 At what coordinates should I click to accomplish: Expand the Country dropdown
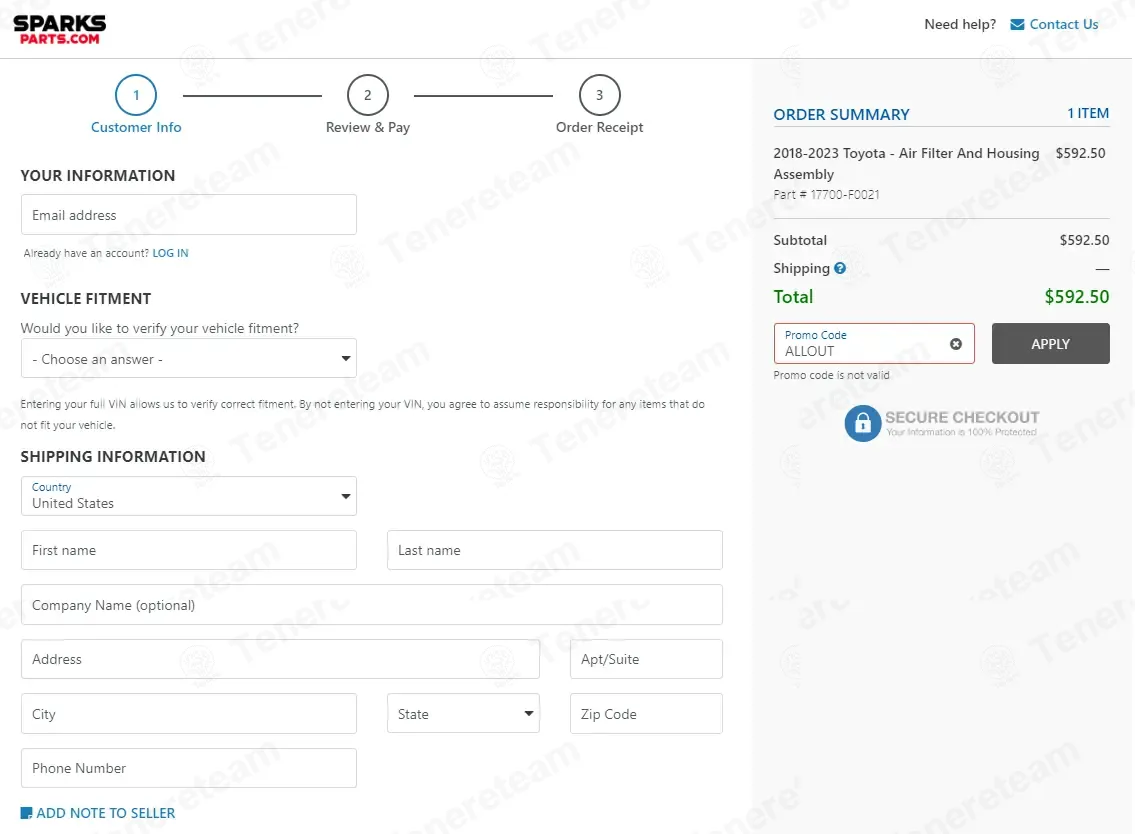pyautogui.click(x=189, y=496)
